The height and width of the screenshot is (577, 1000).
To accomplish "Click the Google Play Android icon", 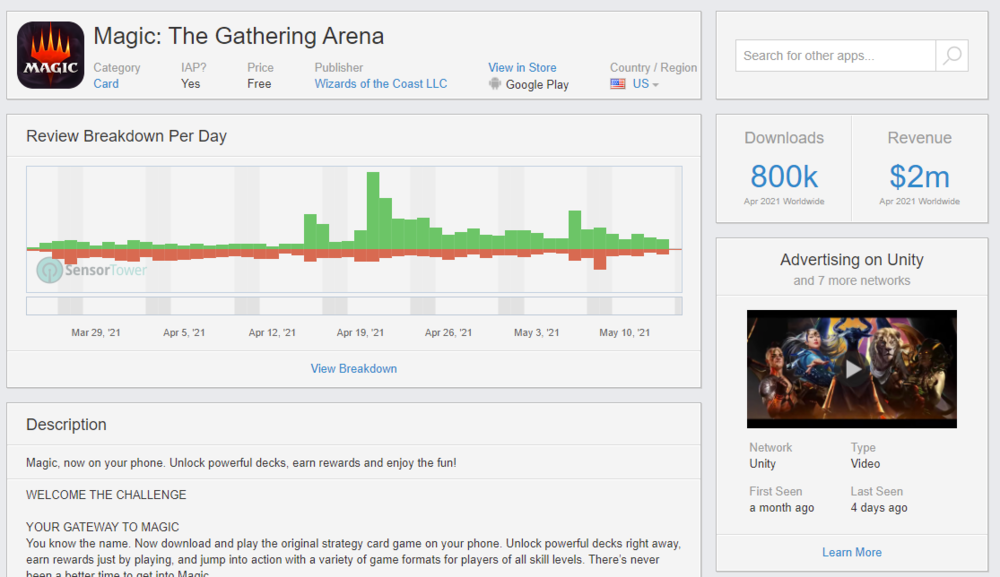I will coord(494,84).
